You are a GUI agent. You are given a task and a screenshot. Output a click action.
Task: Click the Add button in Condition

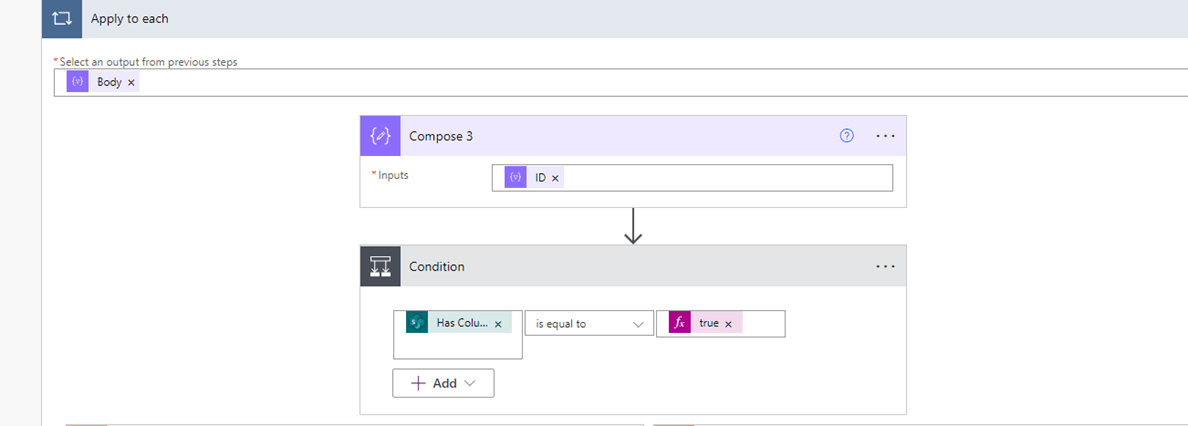tap(443, 383)
